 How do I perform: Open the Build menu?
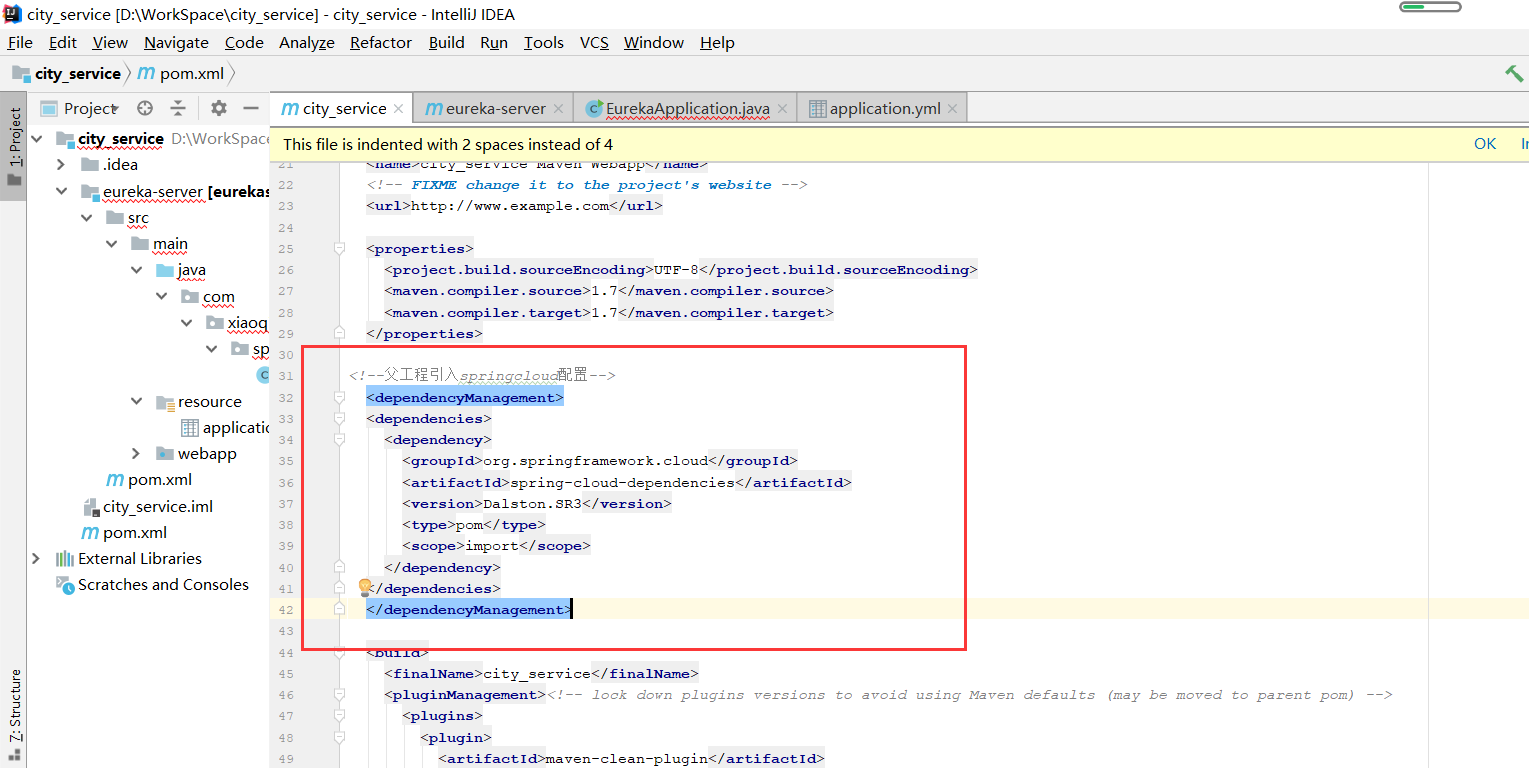tap(446, 42)
